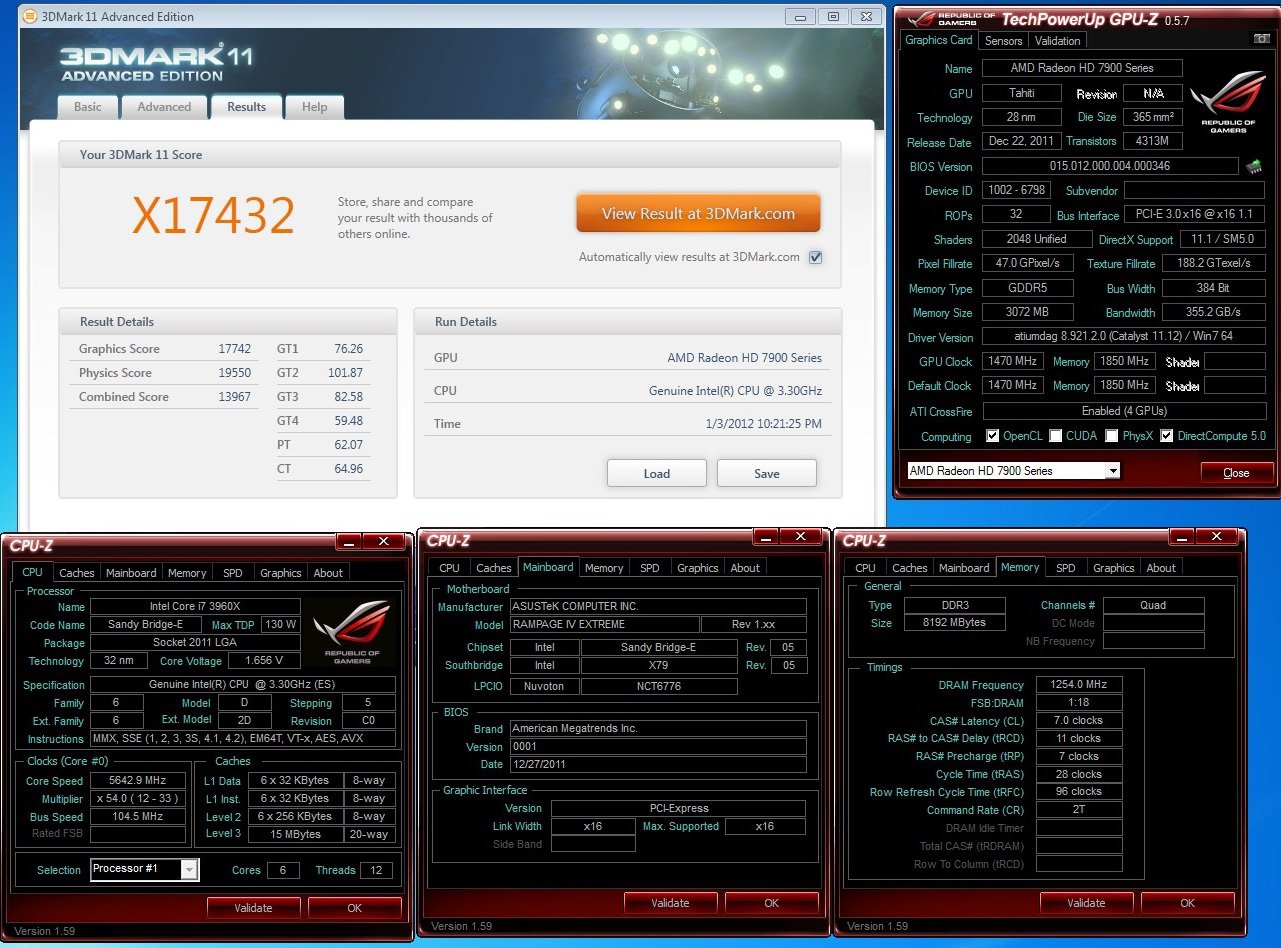1281x948 pixels.
Task: Select the Results tab in 3DMark
Action: (x=246, y=107)
